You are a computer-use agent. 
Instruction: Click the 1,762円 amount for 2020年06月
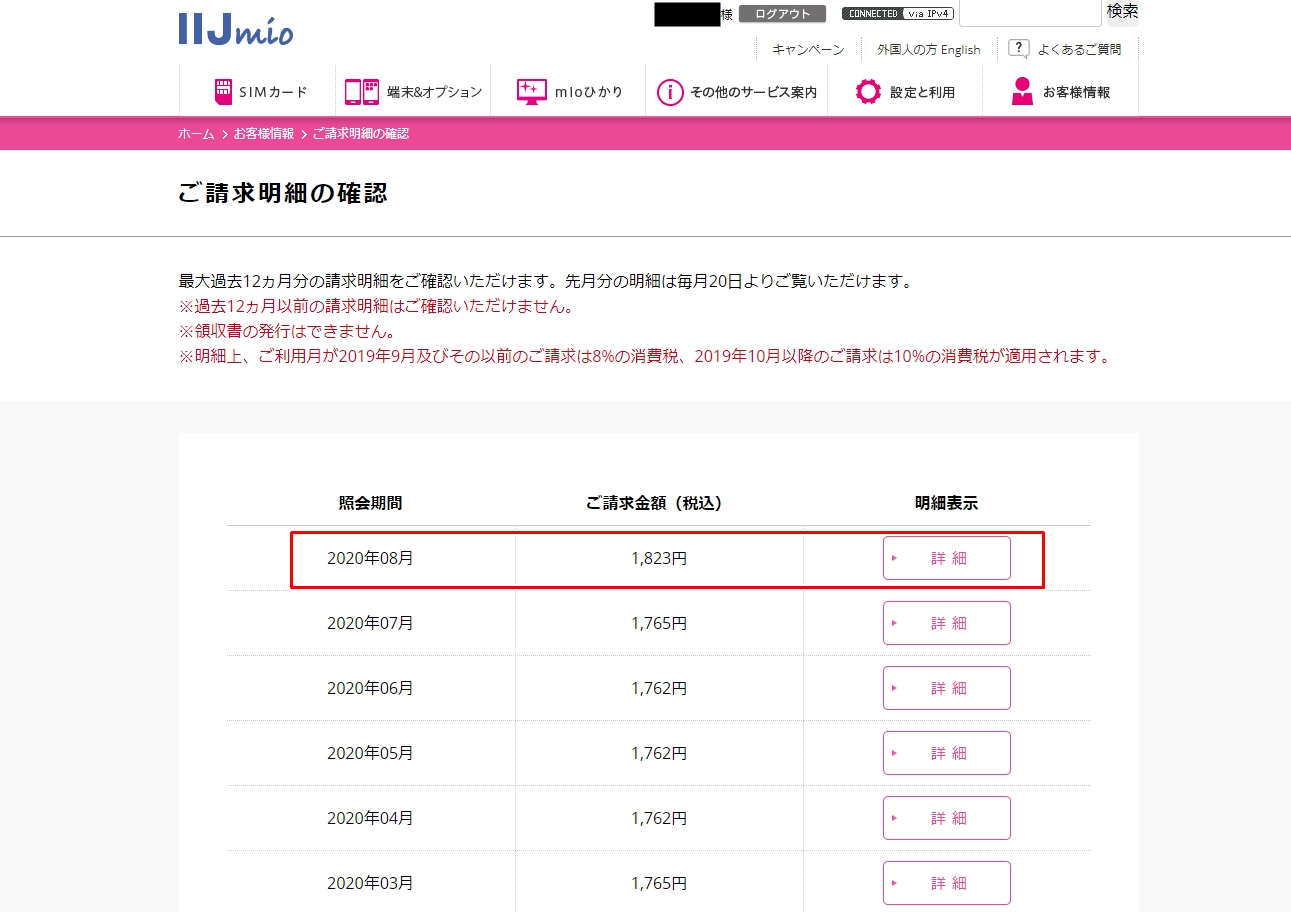tap(659, 688)
